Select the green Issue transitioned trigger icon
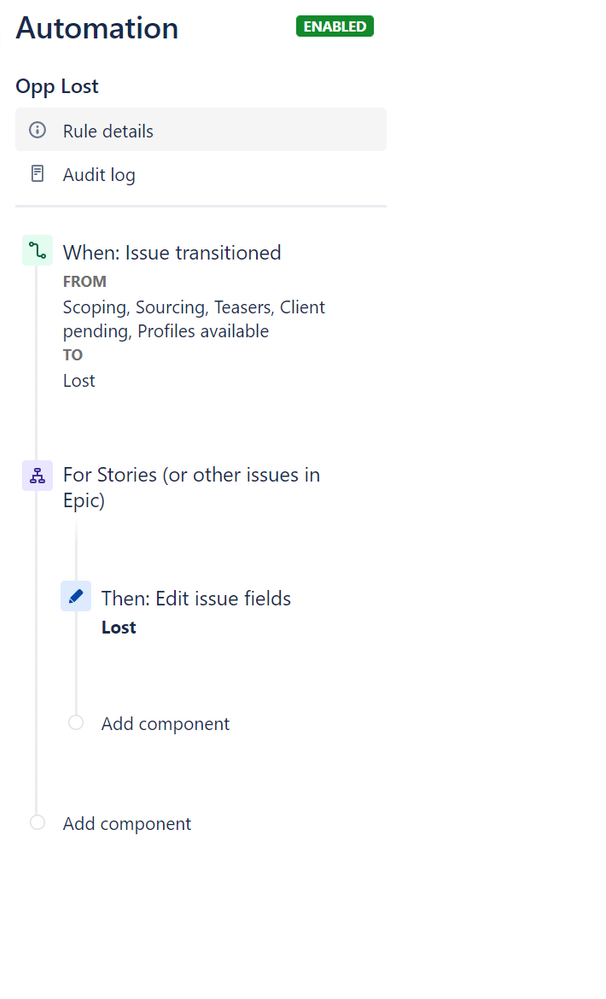 38,250
